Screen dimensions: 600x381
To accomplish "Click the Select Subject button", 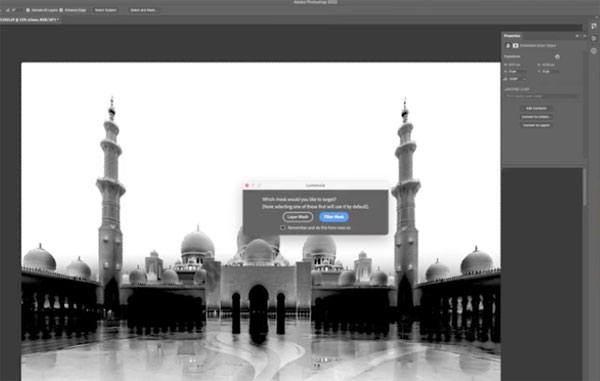I will [x=106, y=10].
